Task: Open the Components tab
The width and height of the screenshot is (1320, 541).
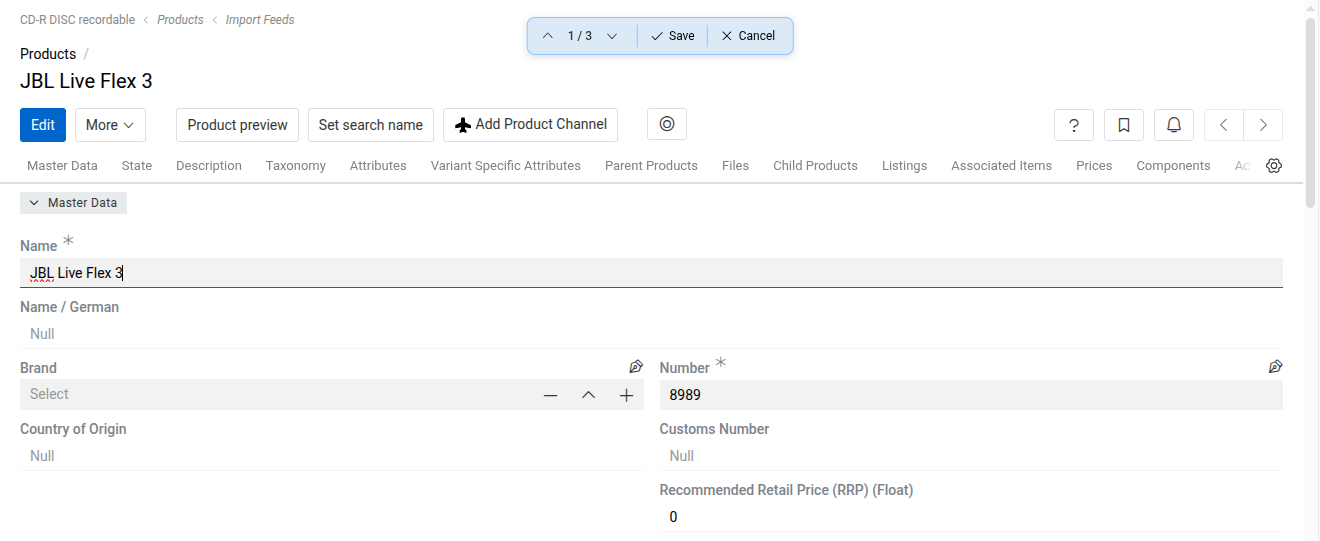Action: point(1173,166)
